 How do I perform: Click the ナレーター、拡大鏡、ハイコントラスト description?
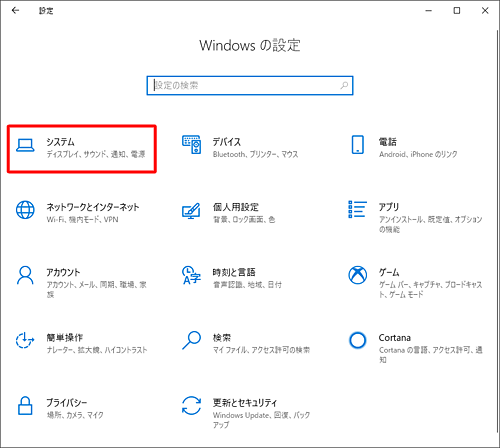click(x=97, y=350)
